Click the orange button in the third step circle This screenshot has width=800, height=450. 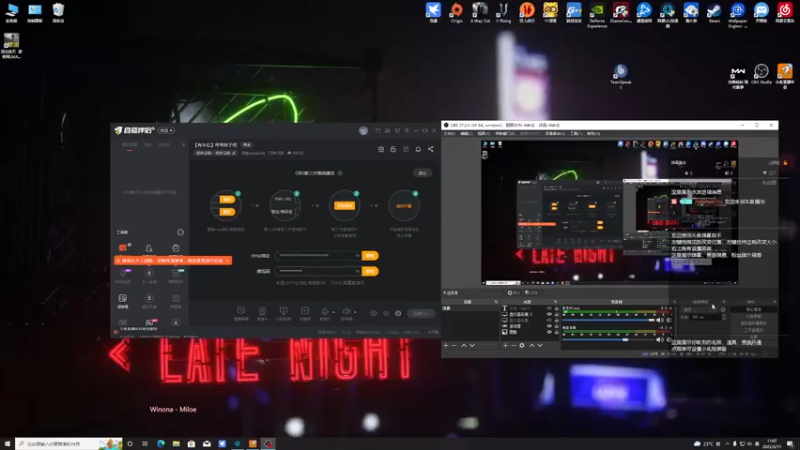pyautogui.click(x=344, y=206)
